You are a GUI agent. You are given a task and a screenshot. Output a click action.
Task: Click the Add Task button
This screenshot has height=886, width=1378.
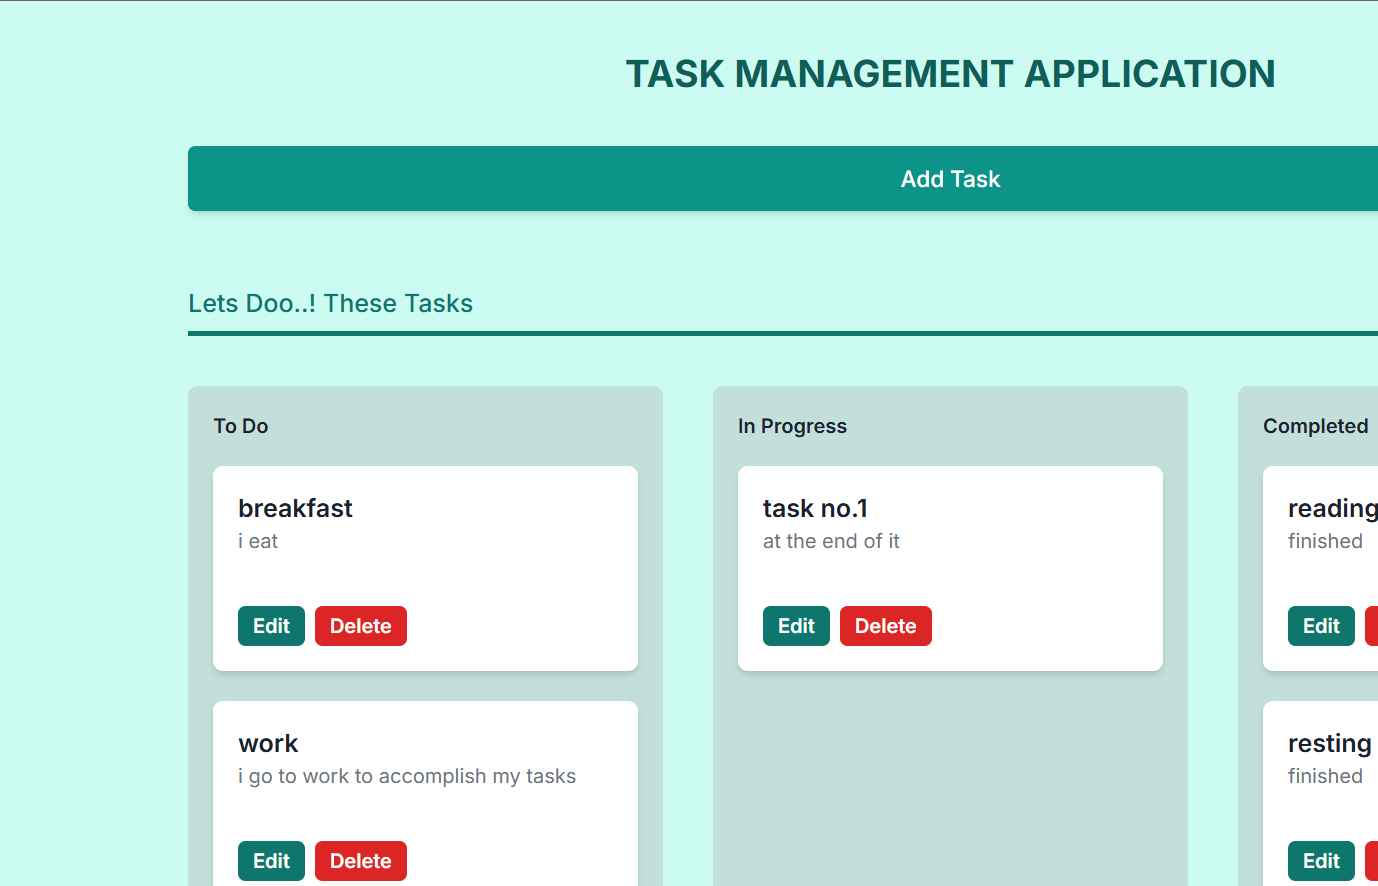pyautogui.click(x=783, y=179)
